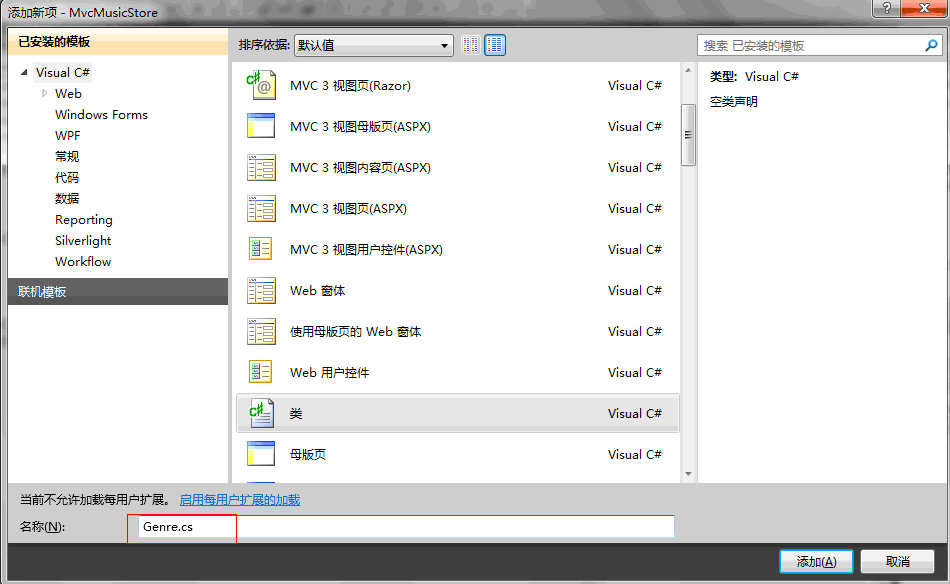Click the 类 C# class template icon

(x=261, y=413)
